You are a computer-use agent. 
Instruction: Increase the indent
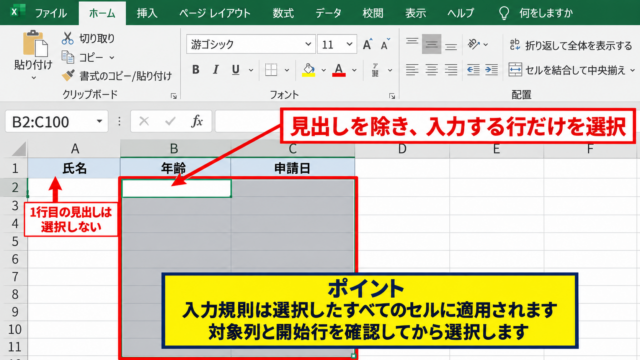[491, 70]
